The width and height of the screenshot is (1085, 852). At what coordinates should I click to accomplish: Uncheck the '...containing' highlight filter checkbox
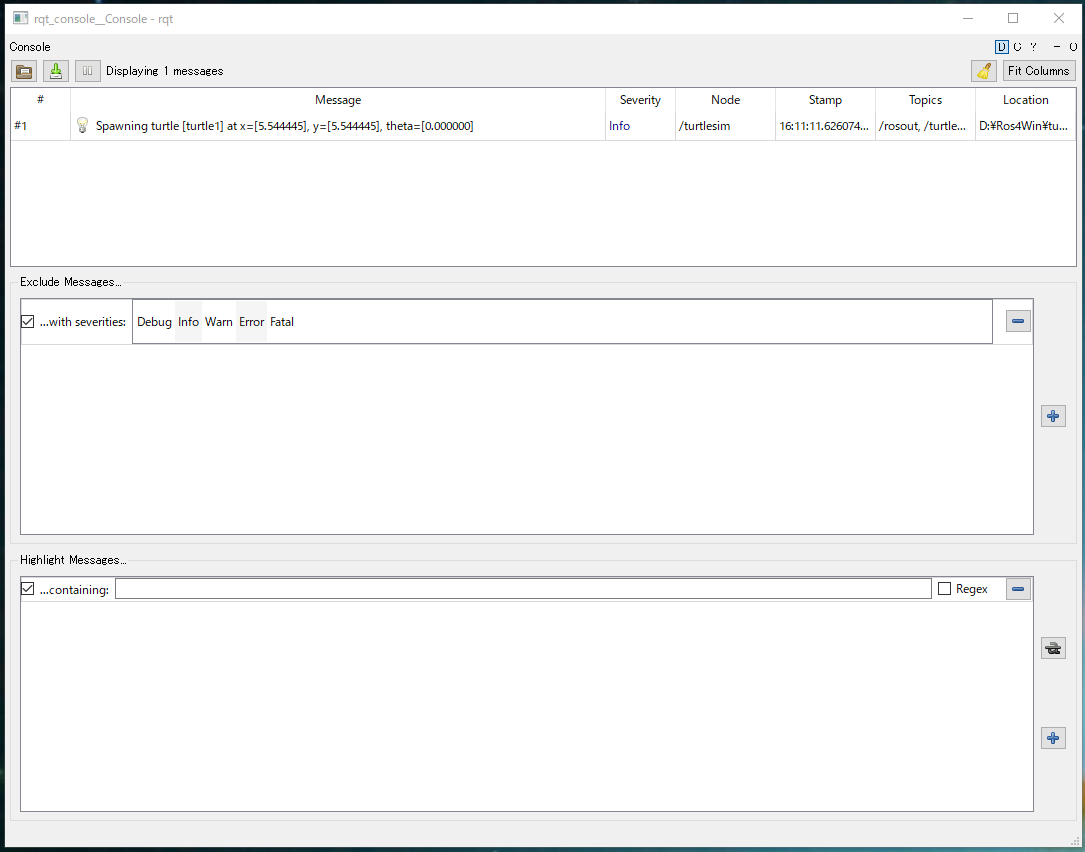click(28, 589)
